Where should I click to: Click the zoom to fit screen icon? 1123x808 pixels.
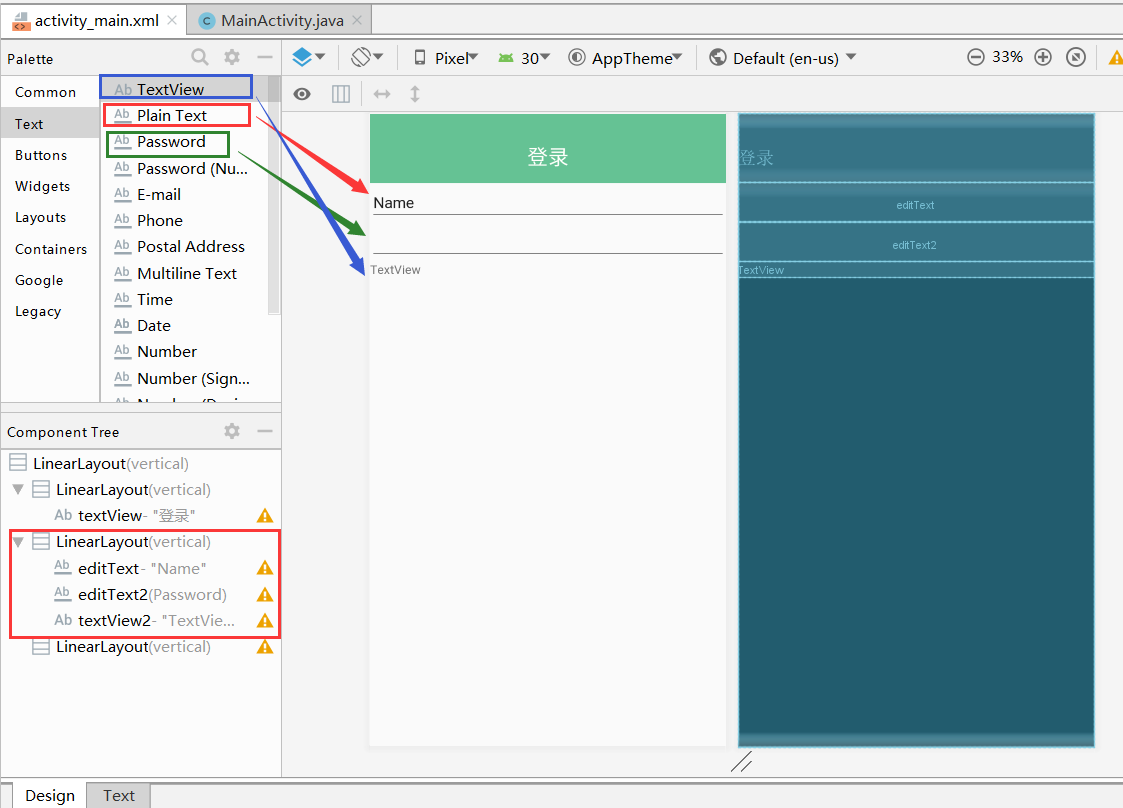[1076, 57]
